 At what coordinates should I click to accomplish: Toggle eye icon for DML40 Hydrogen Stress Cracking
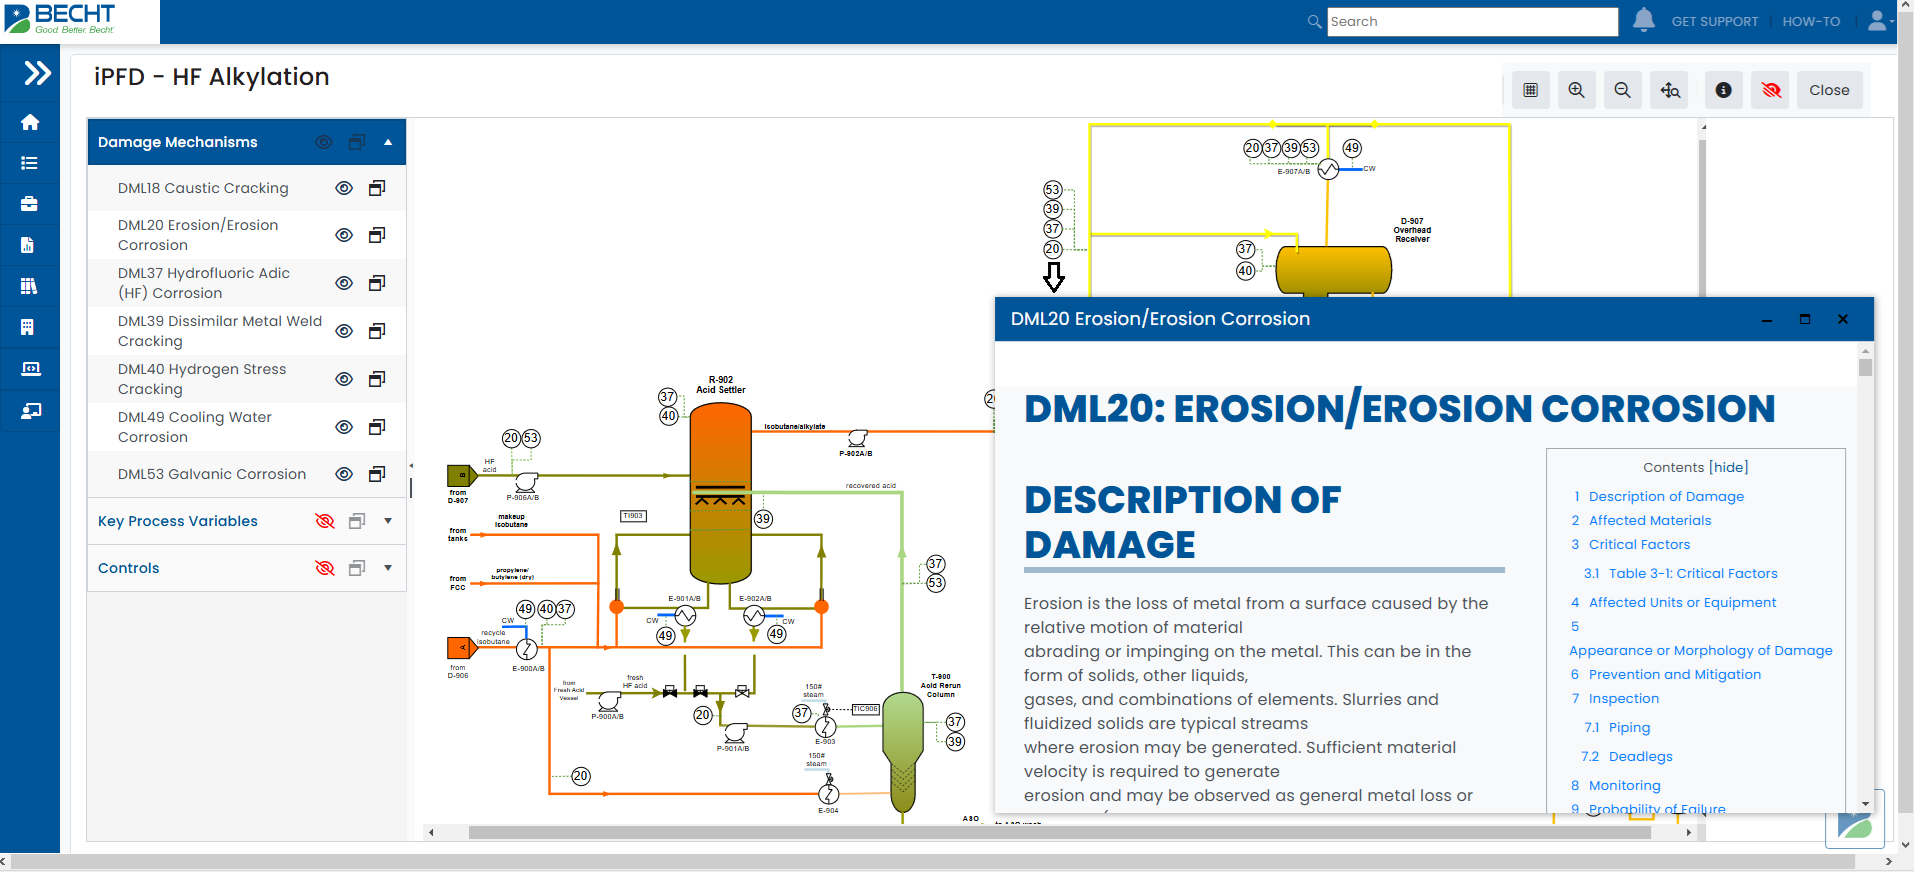point(344,379)
